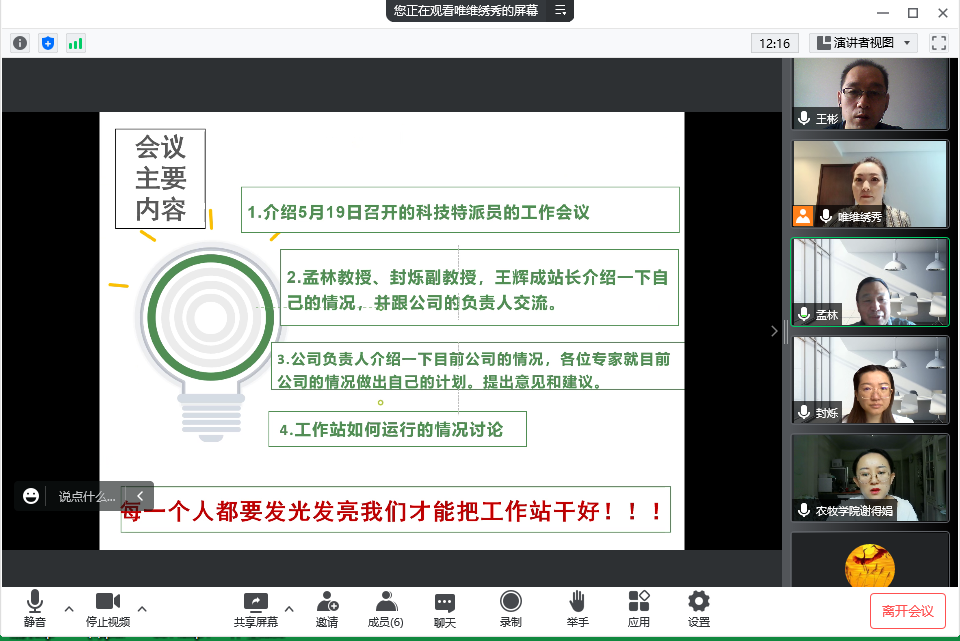Start recording with the 录制 button
960x641 pixels.
tap(511, 609)
